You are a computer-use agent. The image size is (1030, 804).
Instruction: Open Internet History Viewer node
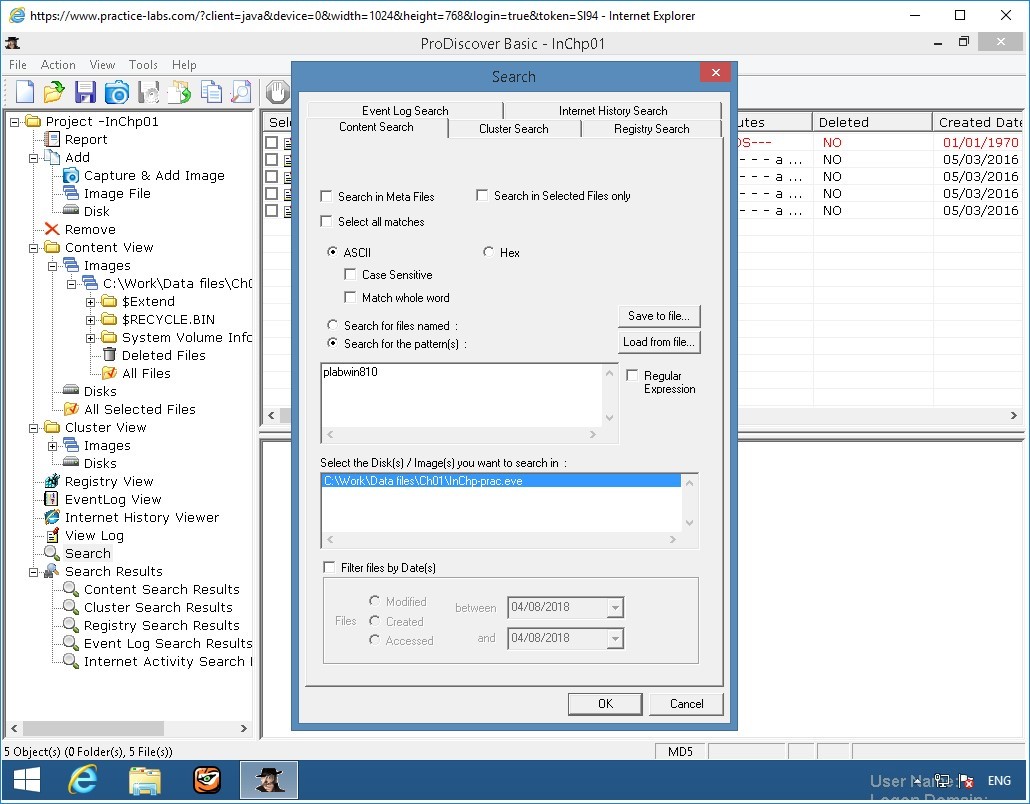pyautogui.click(x=141, y=518)
